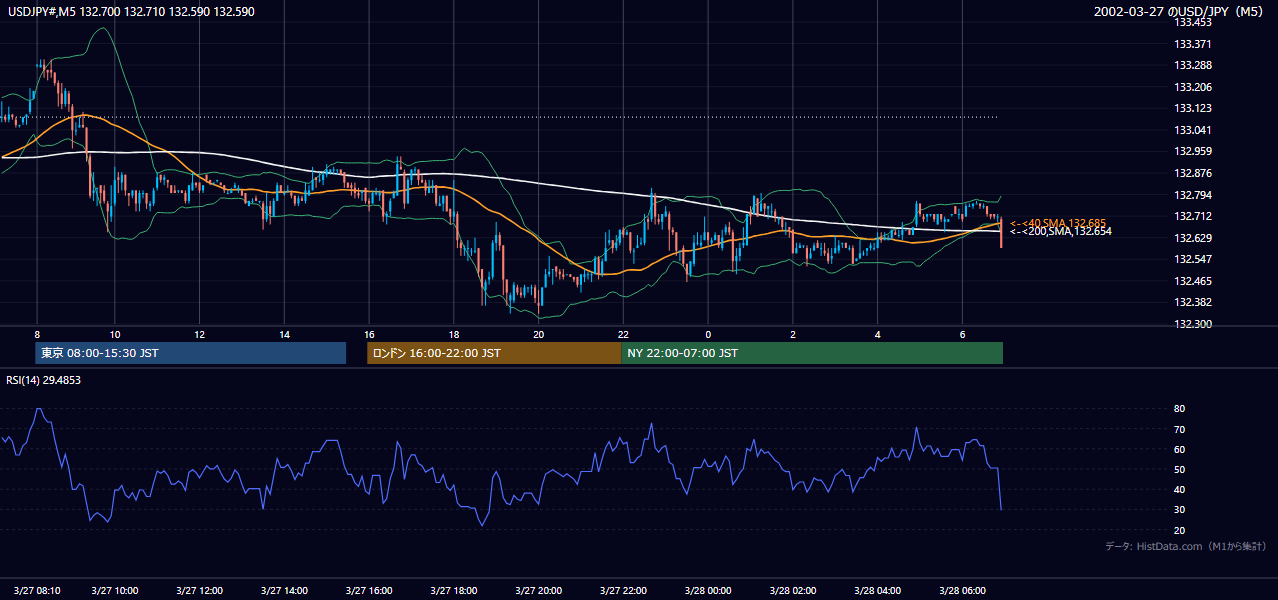Click the NY 22:00-07:00 JST session bar
This screenshot has width=1278, height=600.
click(x=812, y=353)
